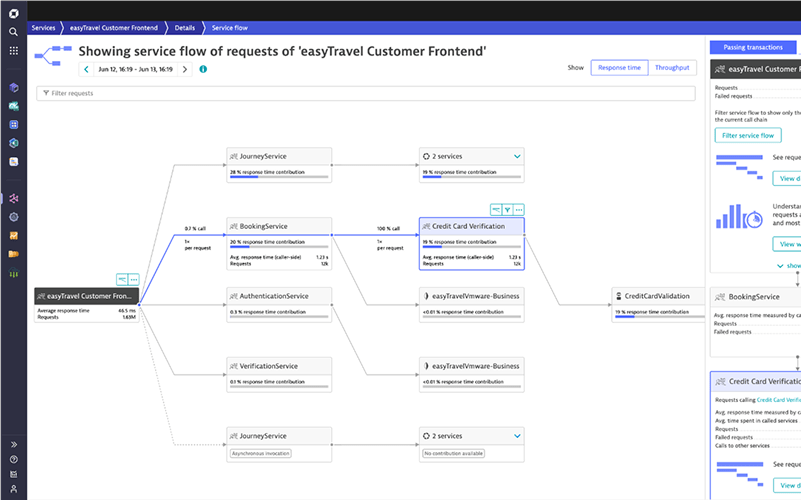Select the Passing transactions tab

(753, 47)
